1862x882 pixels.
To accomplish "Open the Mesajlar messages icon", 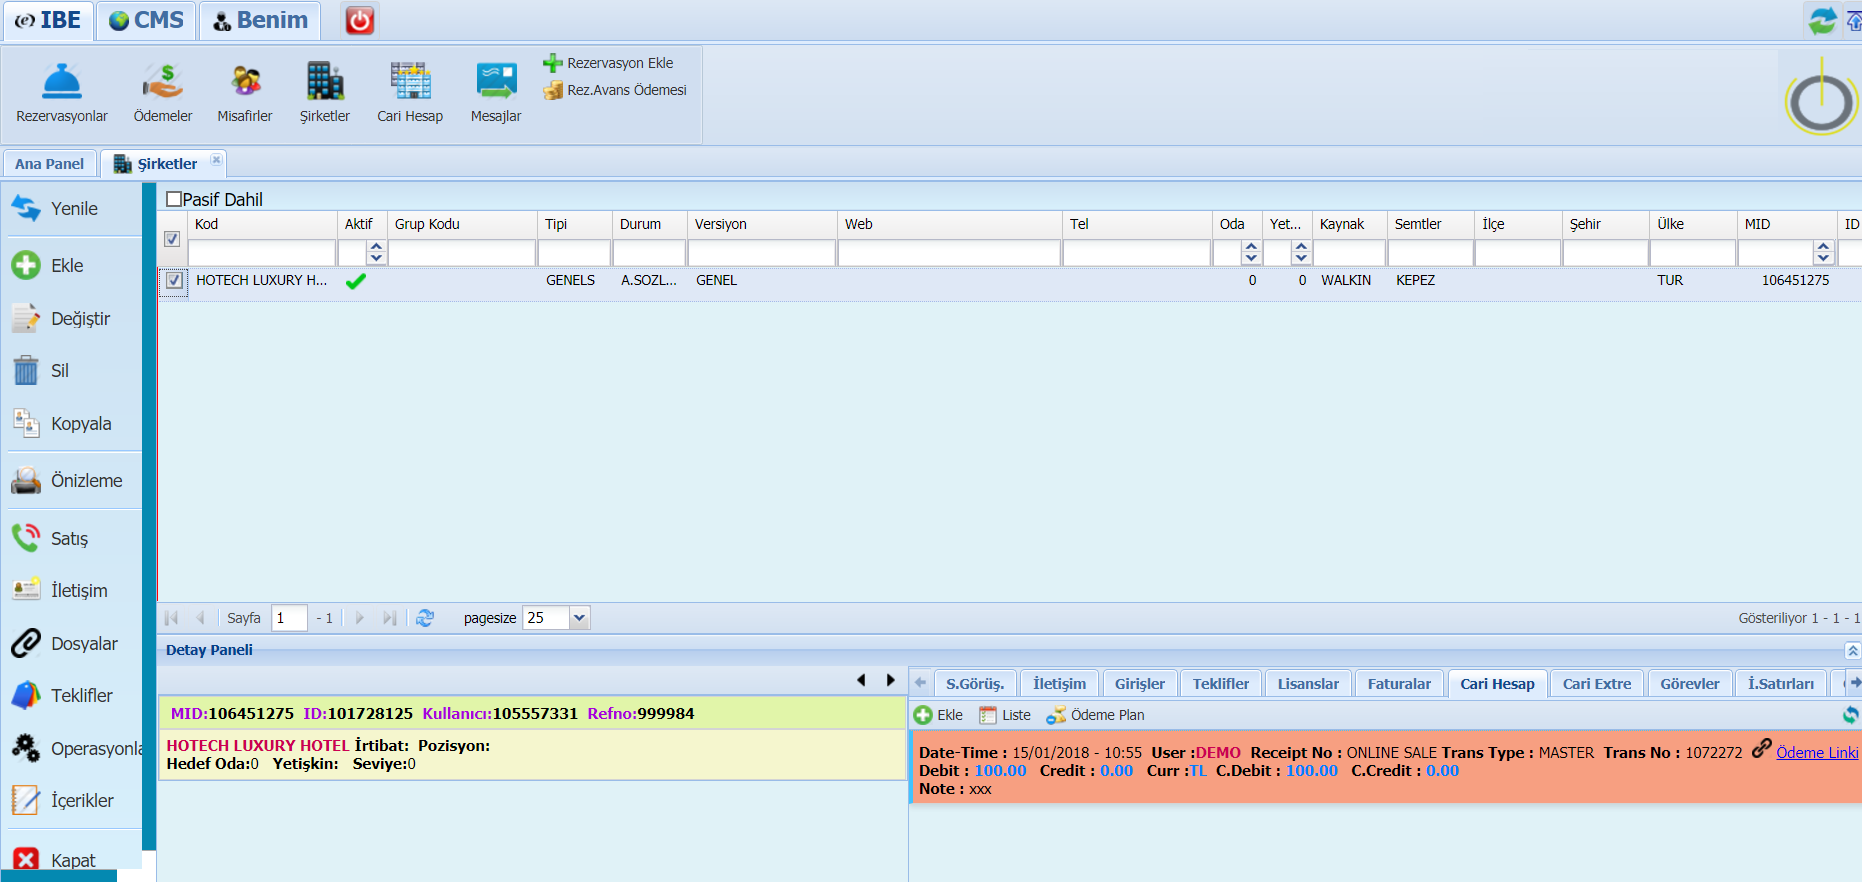I will [496, 82].
